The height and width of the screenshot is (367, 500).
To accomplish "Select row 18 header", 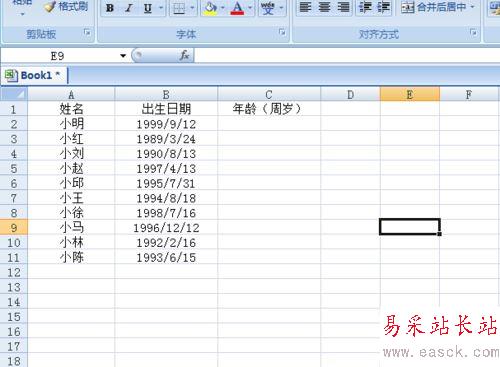I will pyautogui.click(x=14, y=361).
